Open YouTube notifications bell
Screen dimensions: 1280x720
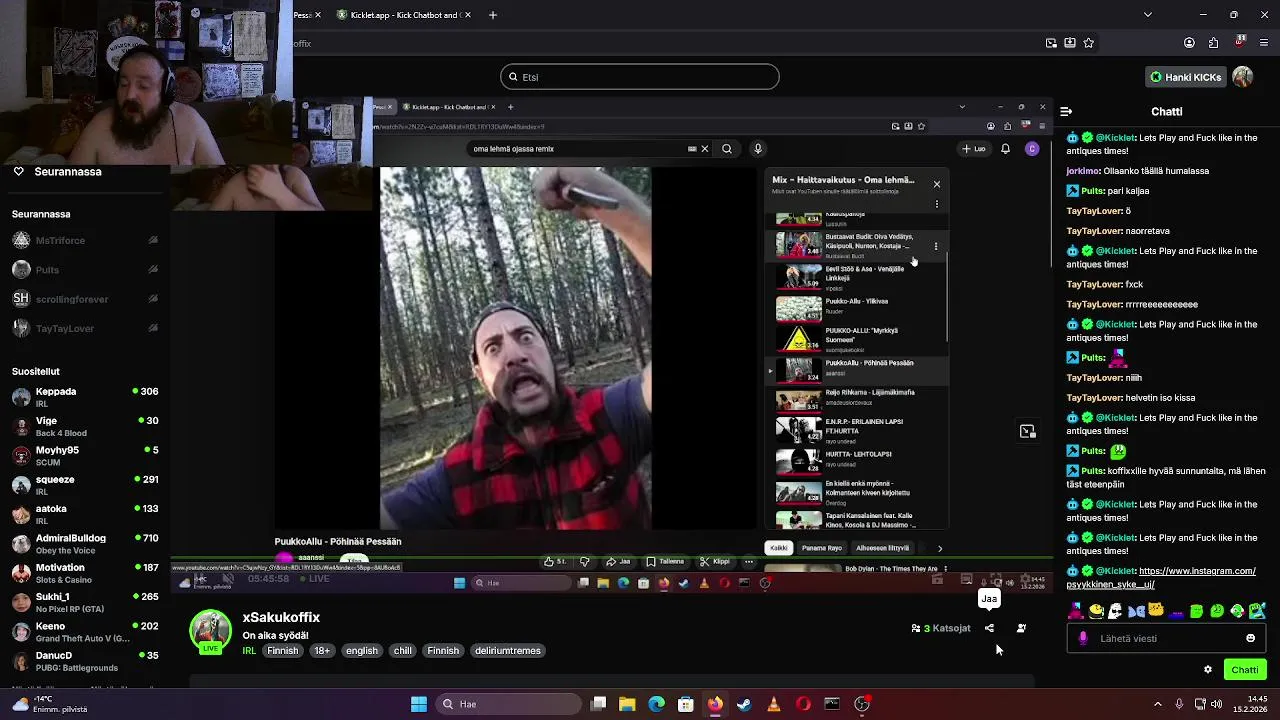[x=1005, y=149]
